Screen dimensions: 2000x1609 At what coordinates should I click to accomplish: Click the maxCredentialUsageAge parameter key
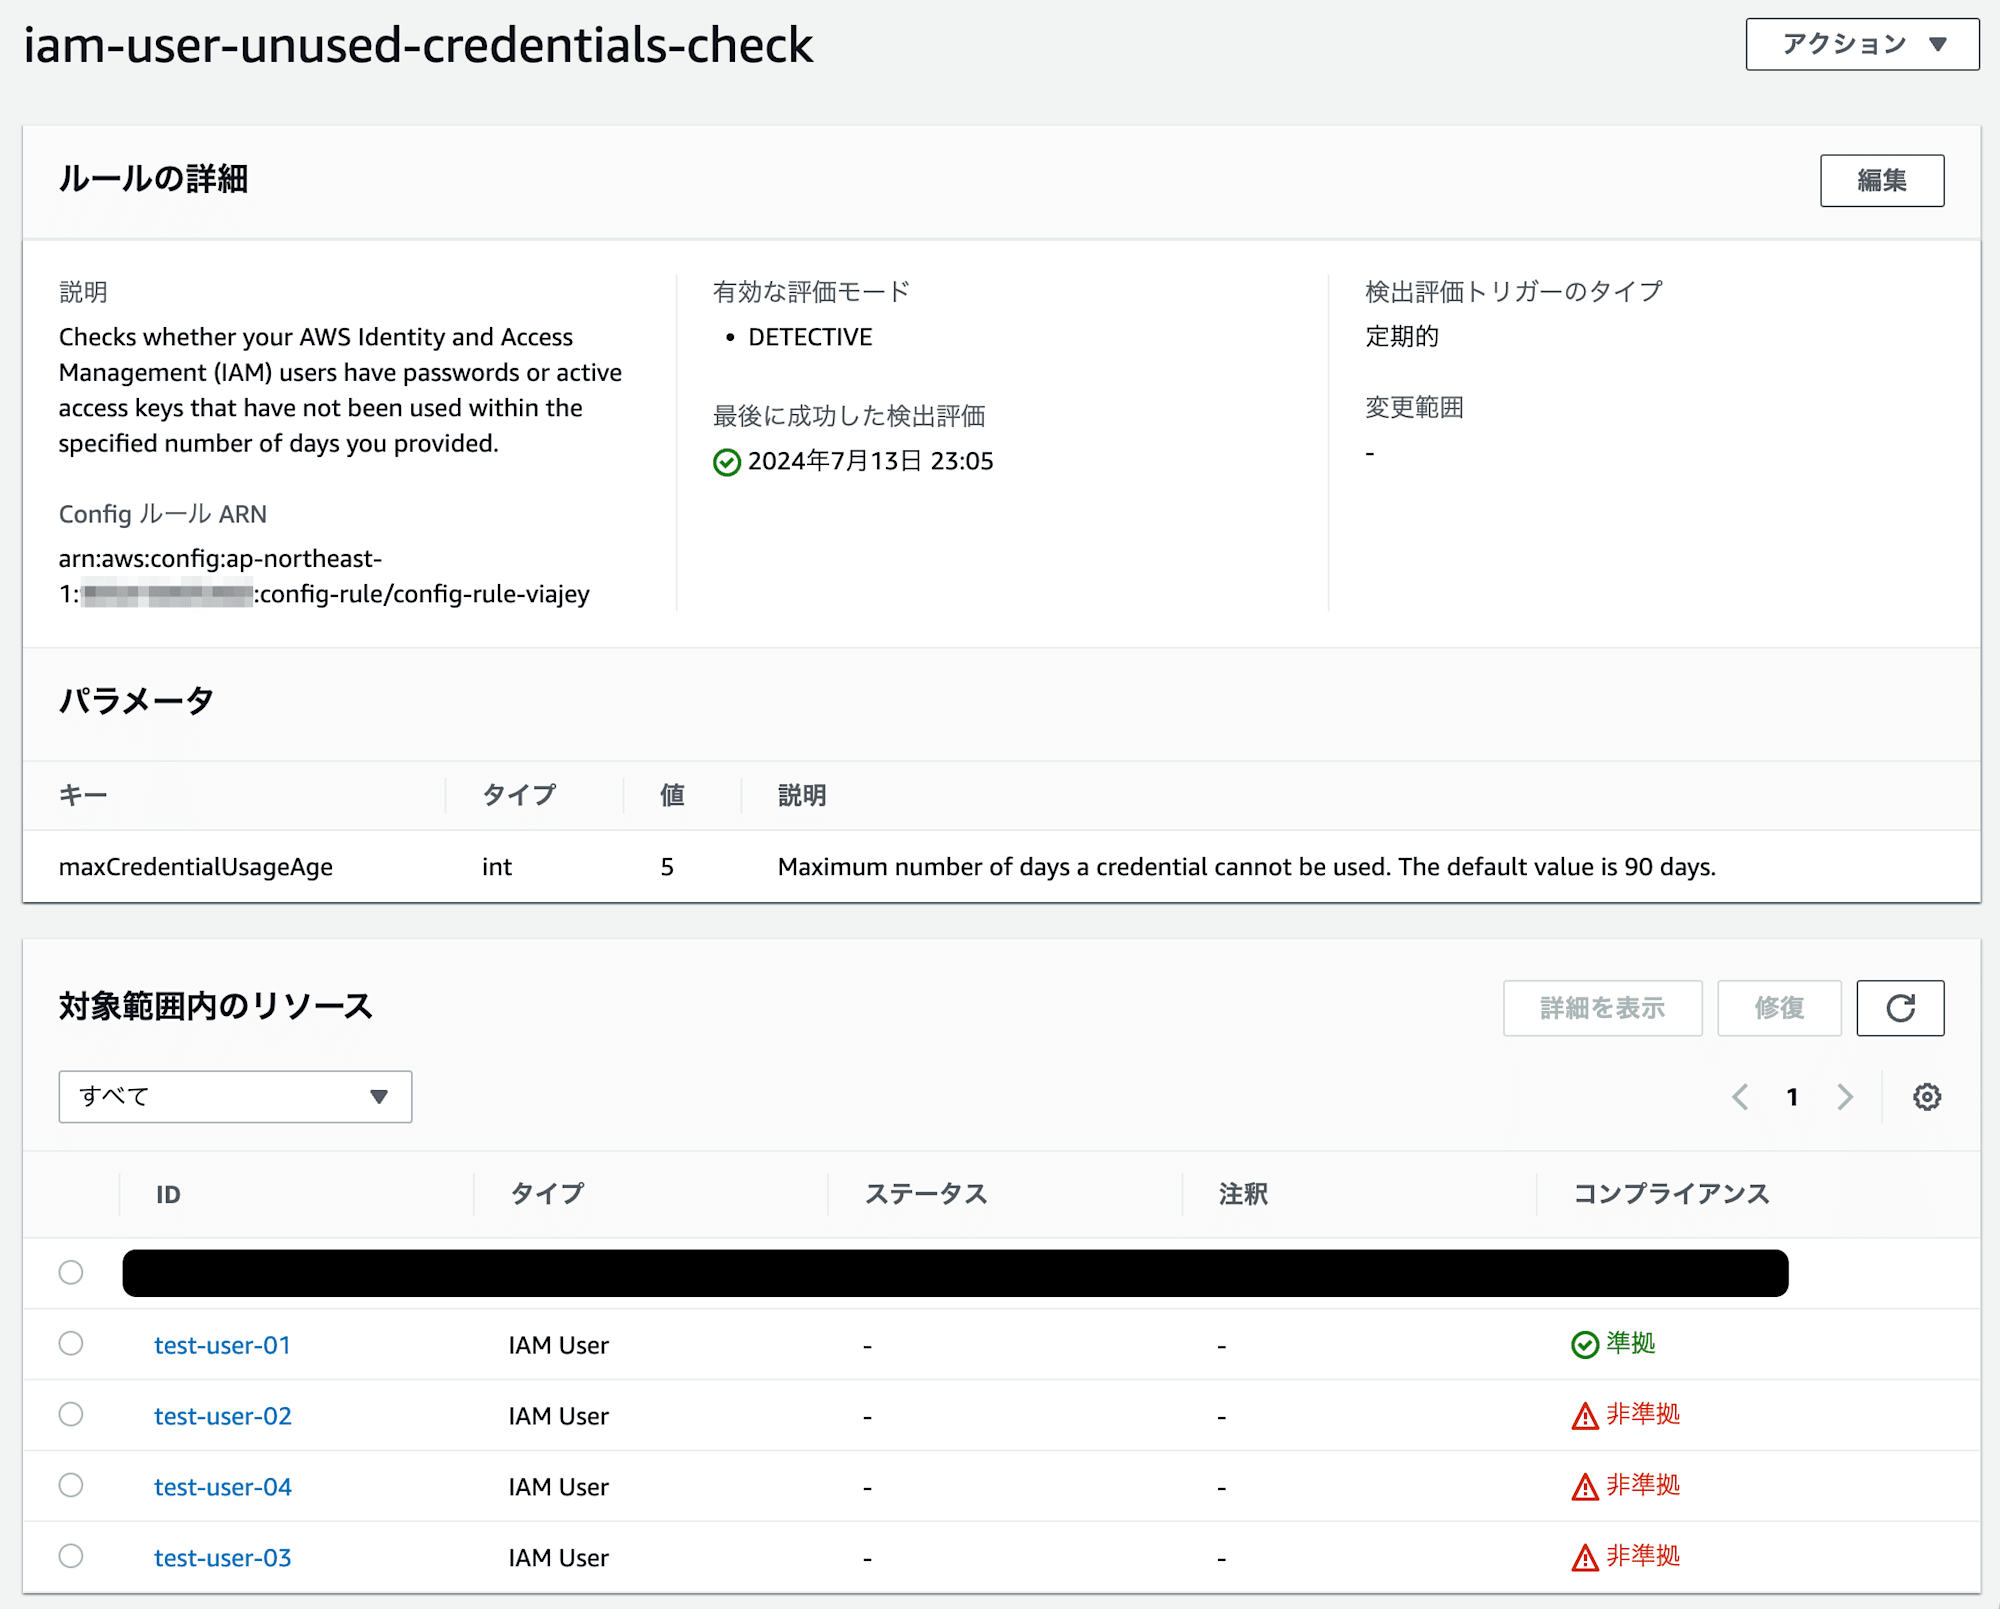pyautogui.click(x=196, y=867)
